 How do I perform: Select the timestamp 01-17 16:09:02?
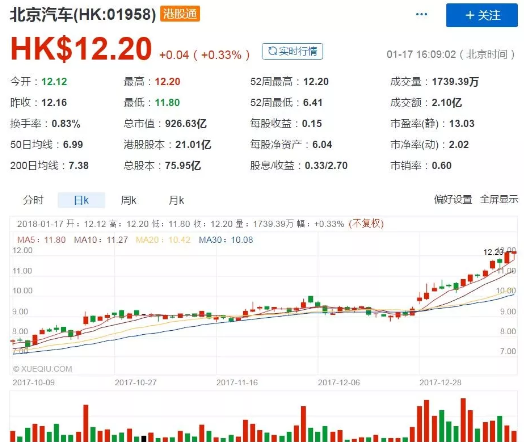point(421,54)
